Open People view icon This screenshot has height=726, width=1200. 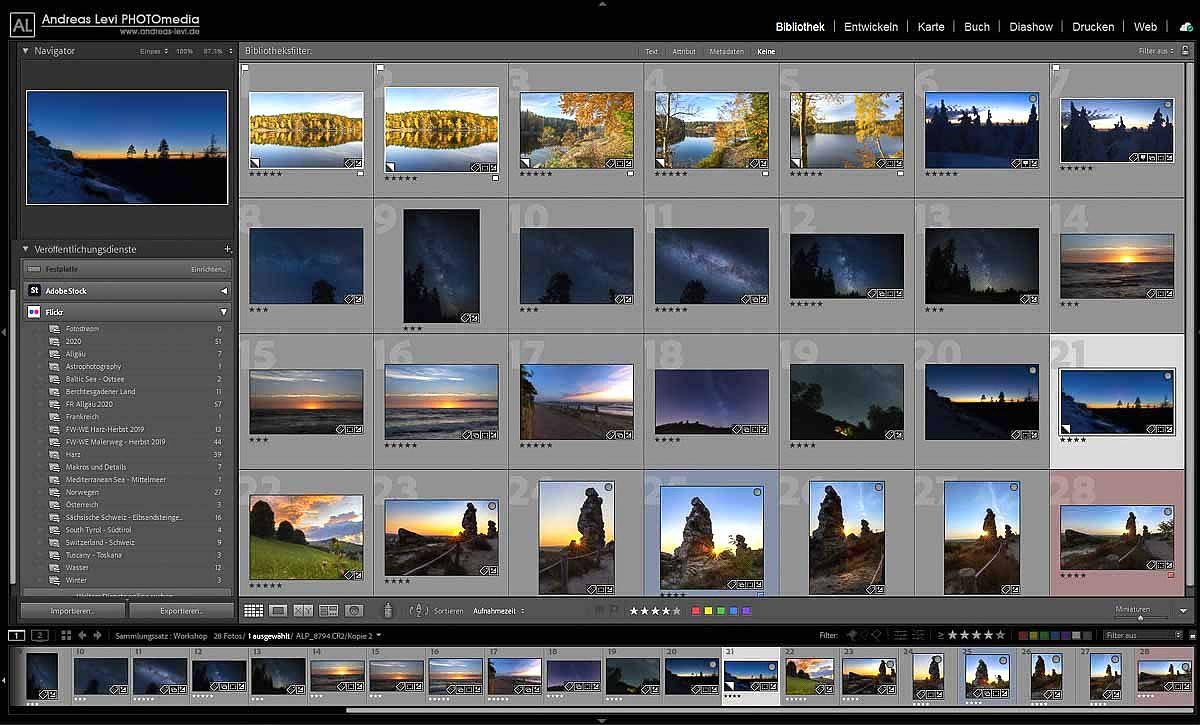click(x=353, y=610)
